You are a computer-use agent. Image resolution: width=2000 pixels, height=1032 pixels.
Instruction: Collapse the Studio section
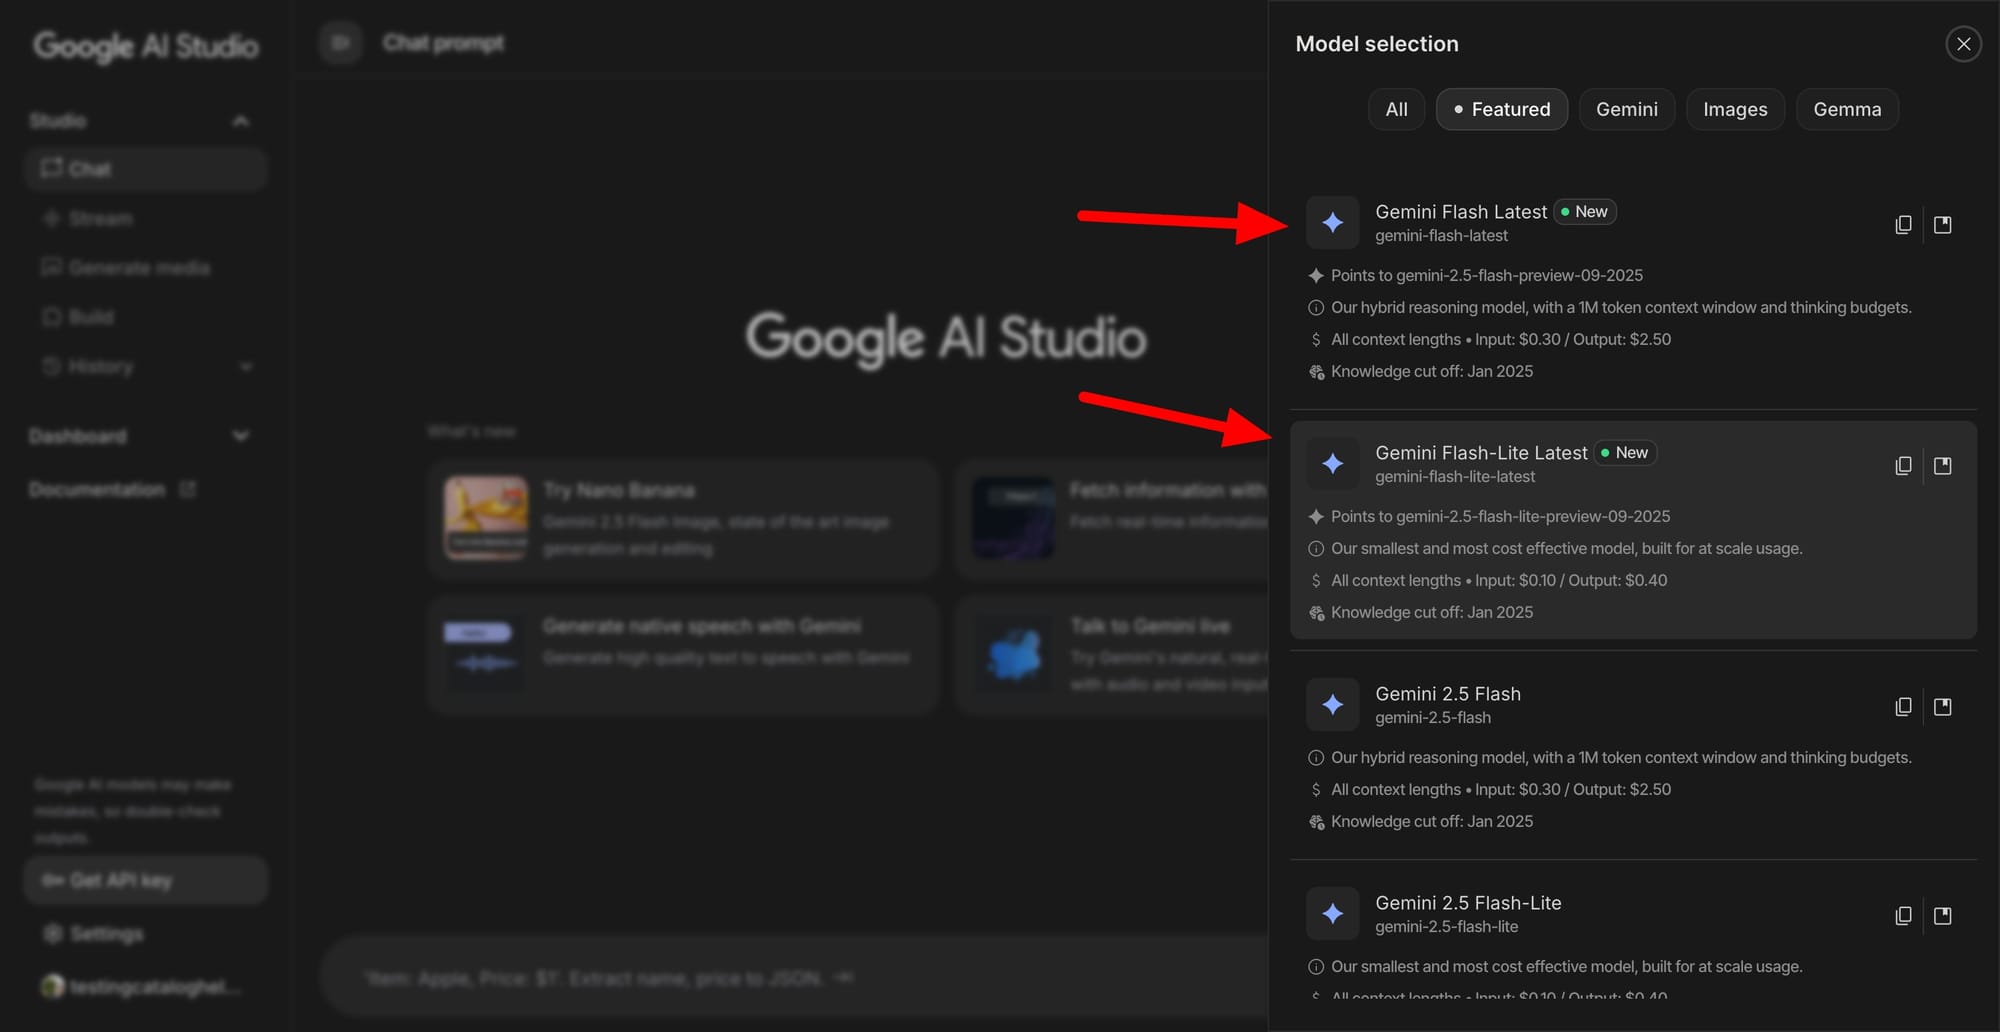(x=241, y=119)
